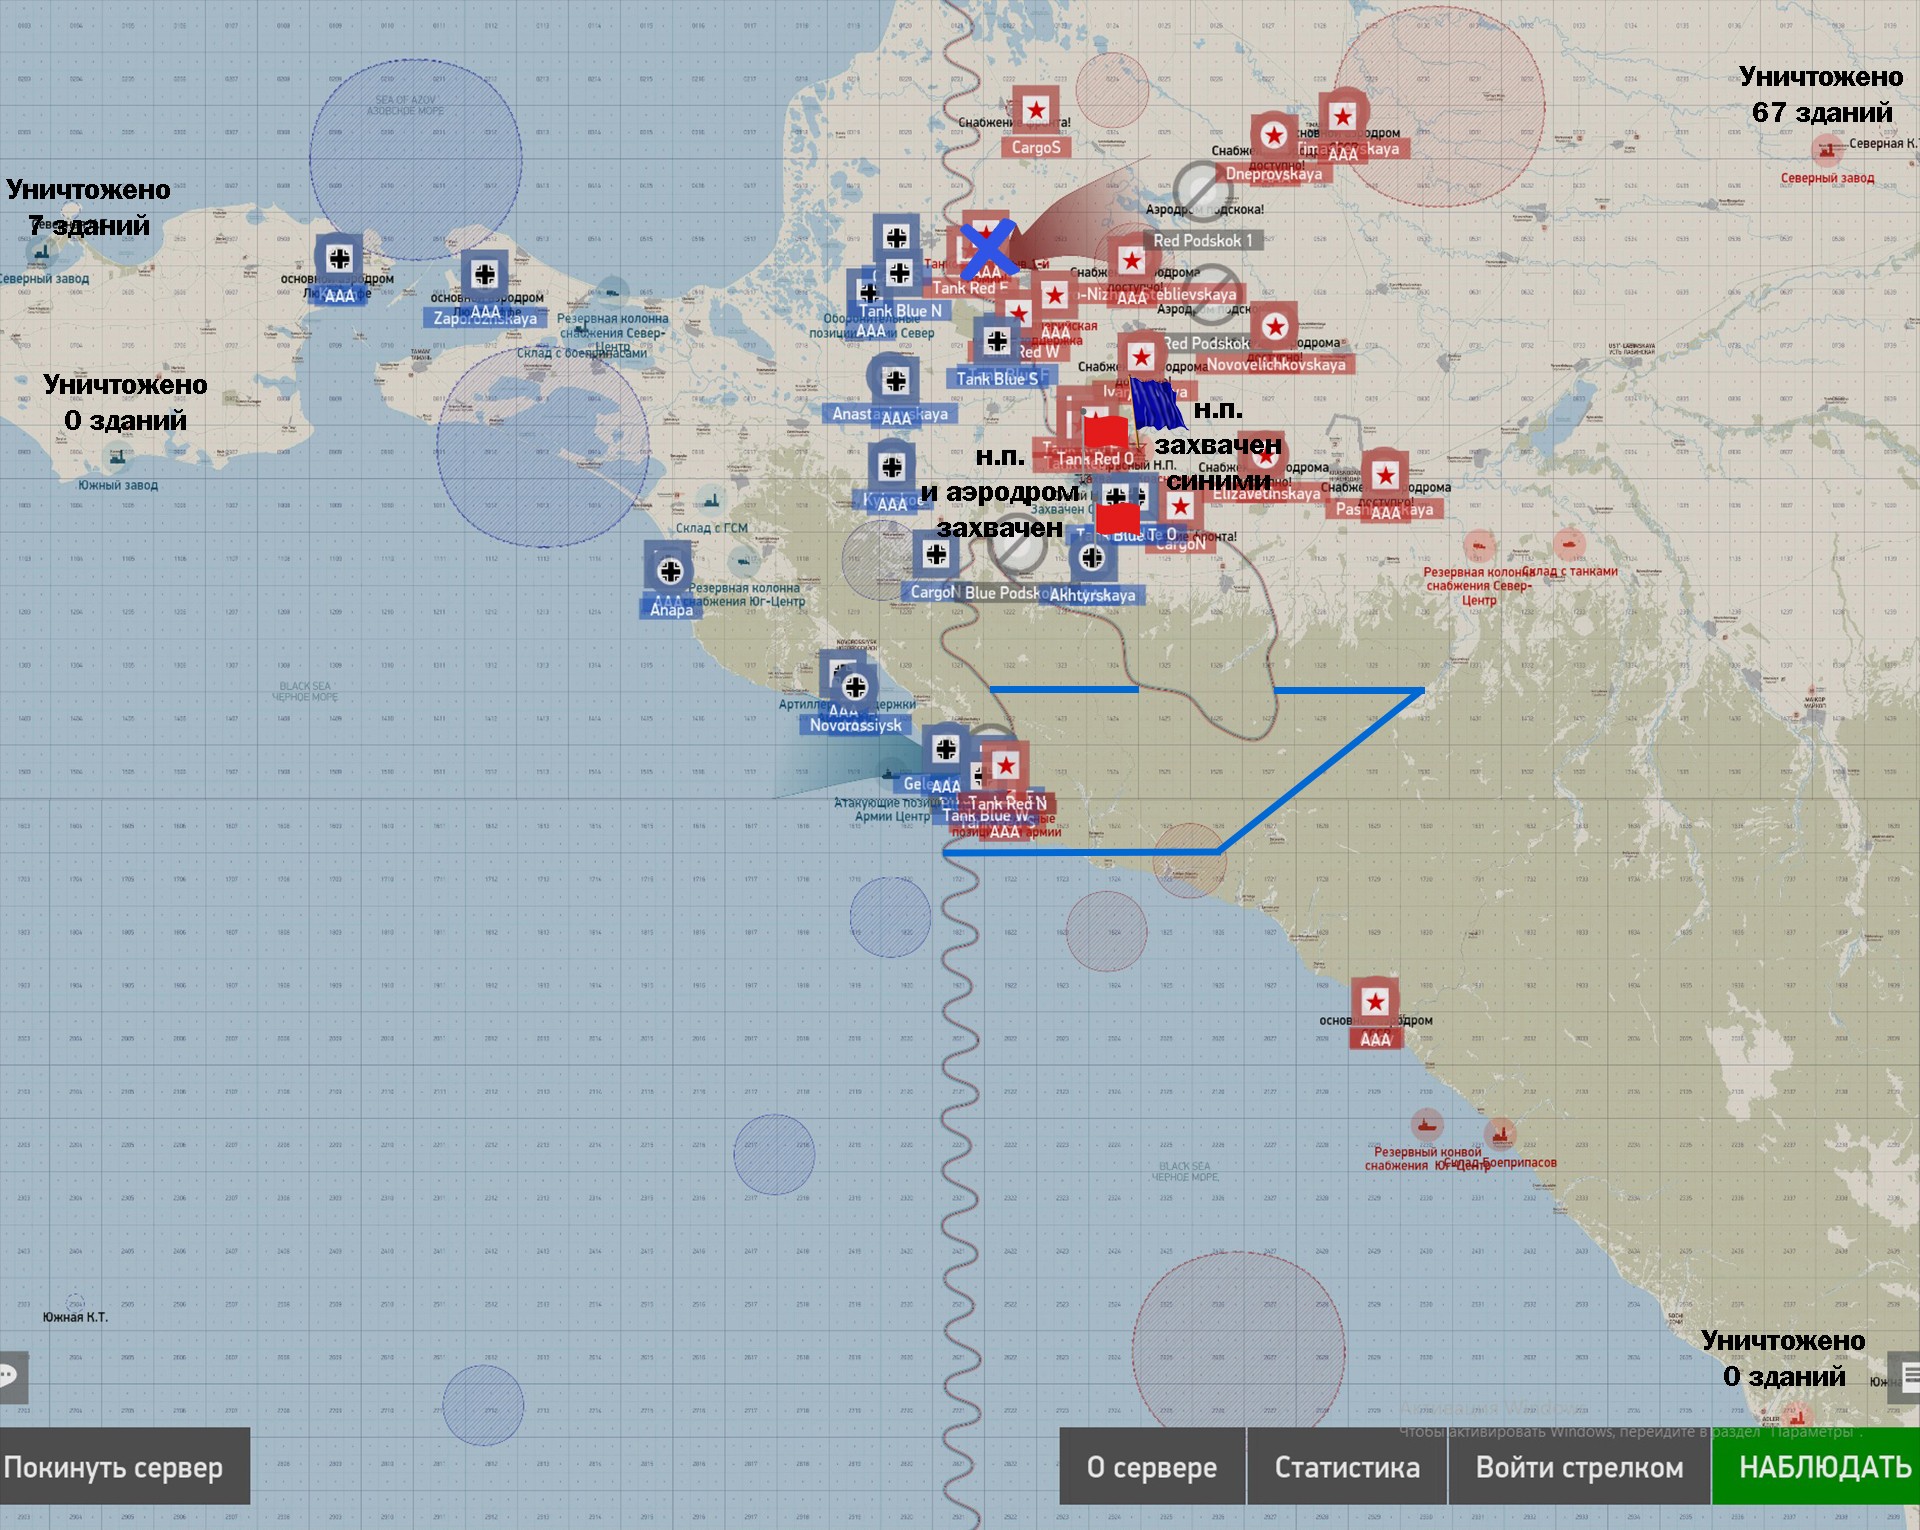This screenshot has height=1530, width=1920.
Task: Select the Anapa blue airfield icon
Action: click(670, 572)
